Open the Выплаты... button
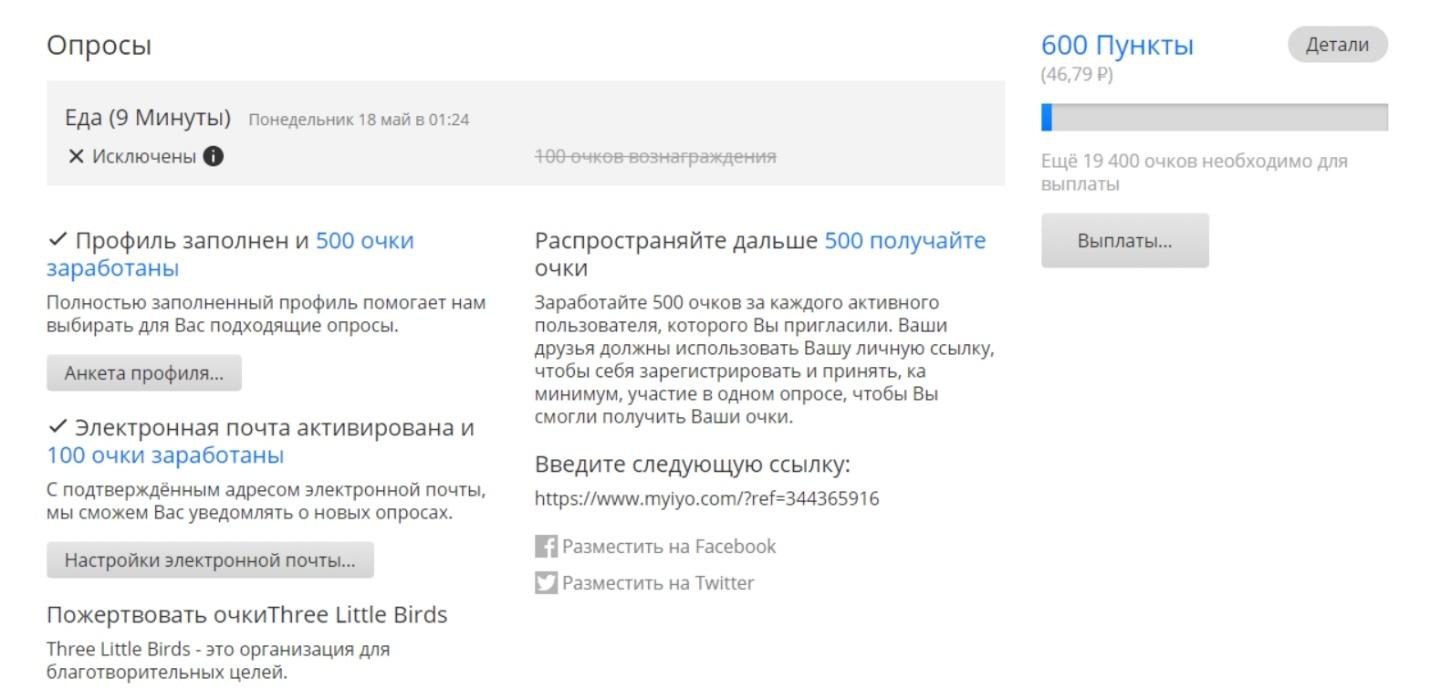 tap(1125, 241)
